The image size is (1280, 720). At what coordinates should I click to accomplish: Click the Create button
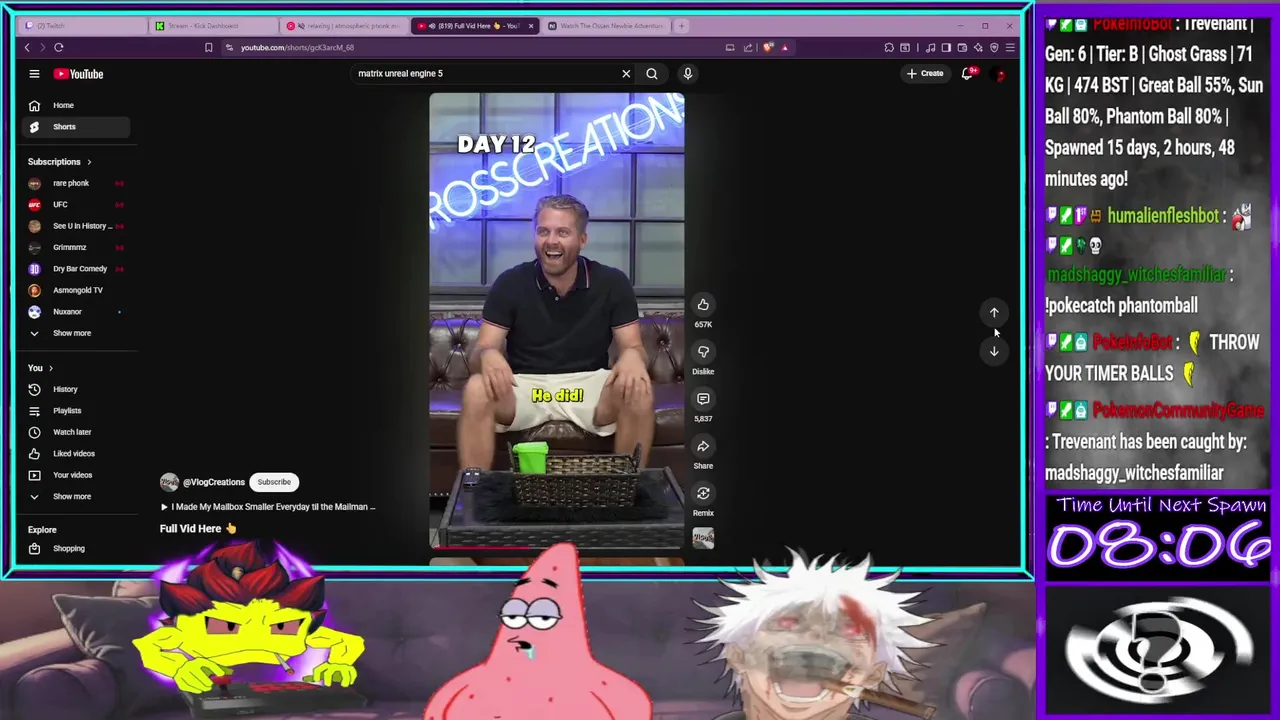[x=925, y=73]
